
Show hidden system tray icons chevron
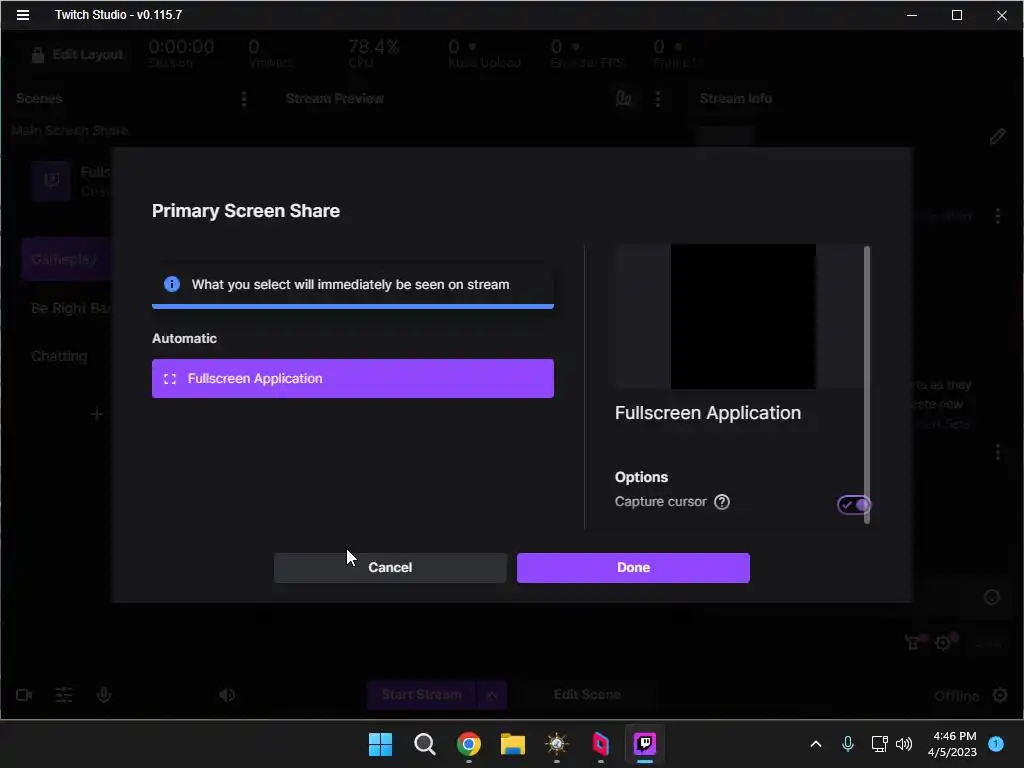coord(816,744)
